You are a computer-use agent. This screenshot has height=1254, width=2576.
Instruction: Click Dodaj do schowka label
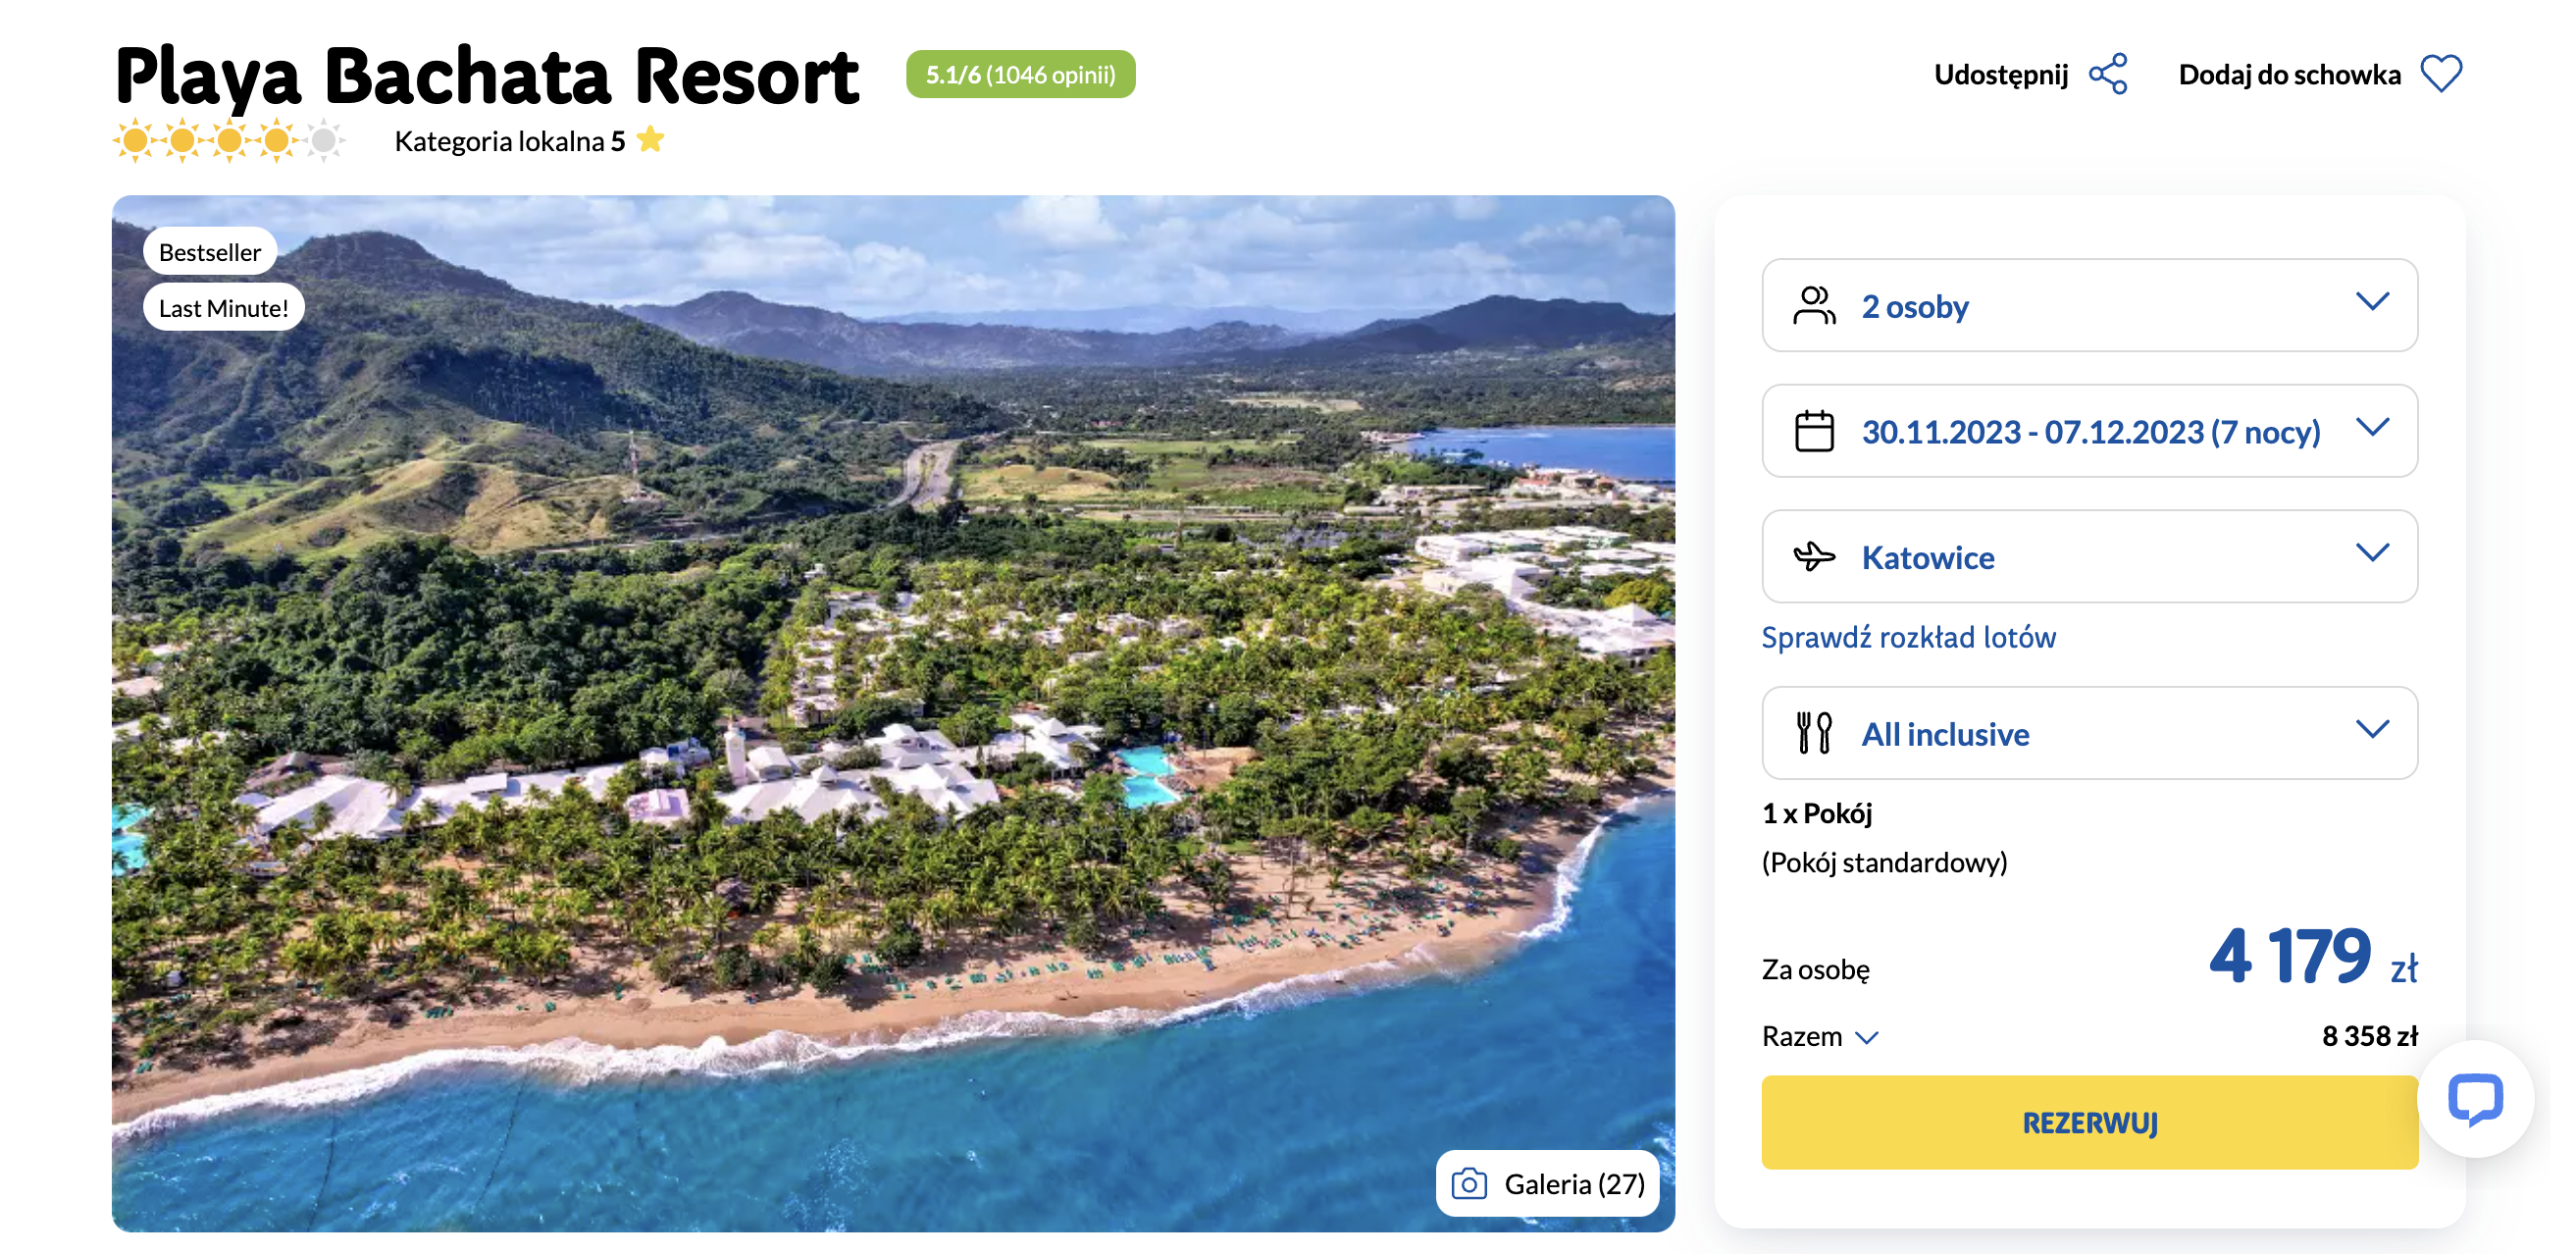tap(2288, 74)
